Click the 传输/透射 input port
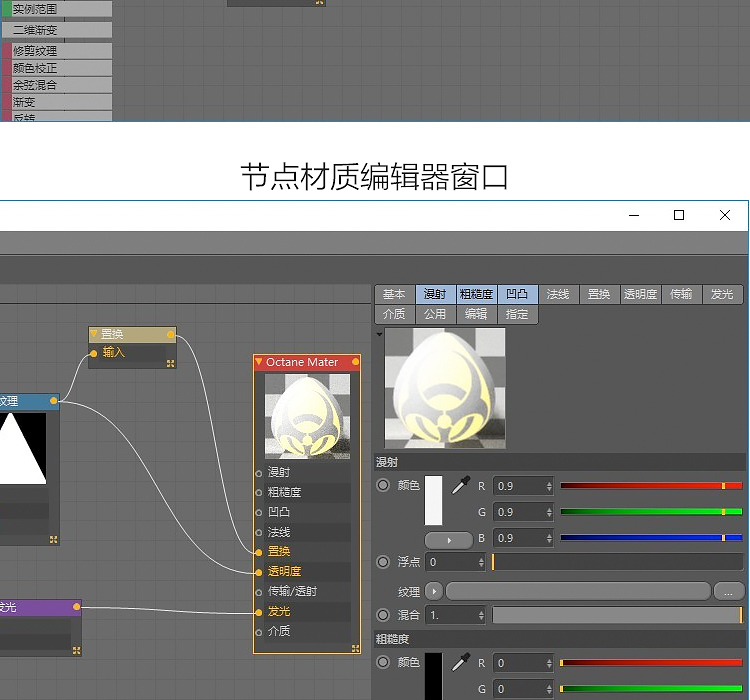This screenshot has width=750, height=700. [x=259, y=592]
